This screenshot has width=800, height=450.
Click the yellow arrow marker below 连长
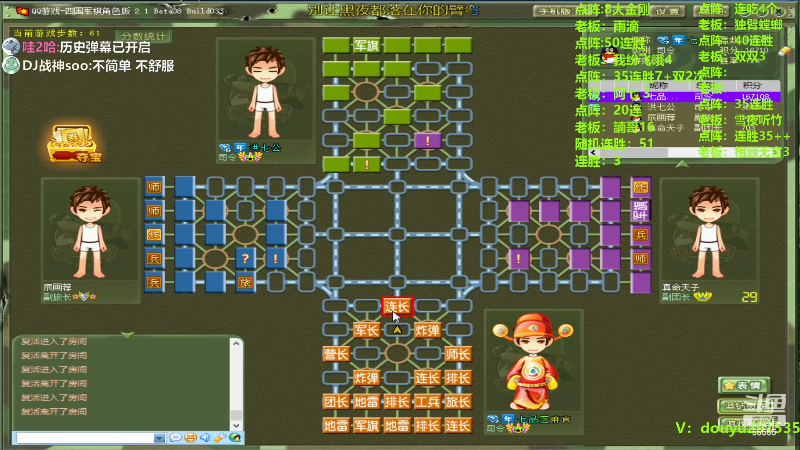(397, 331)
